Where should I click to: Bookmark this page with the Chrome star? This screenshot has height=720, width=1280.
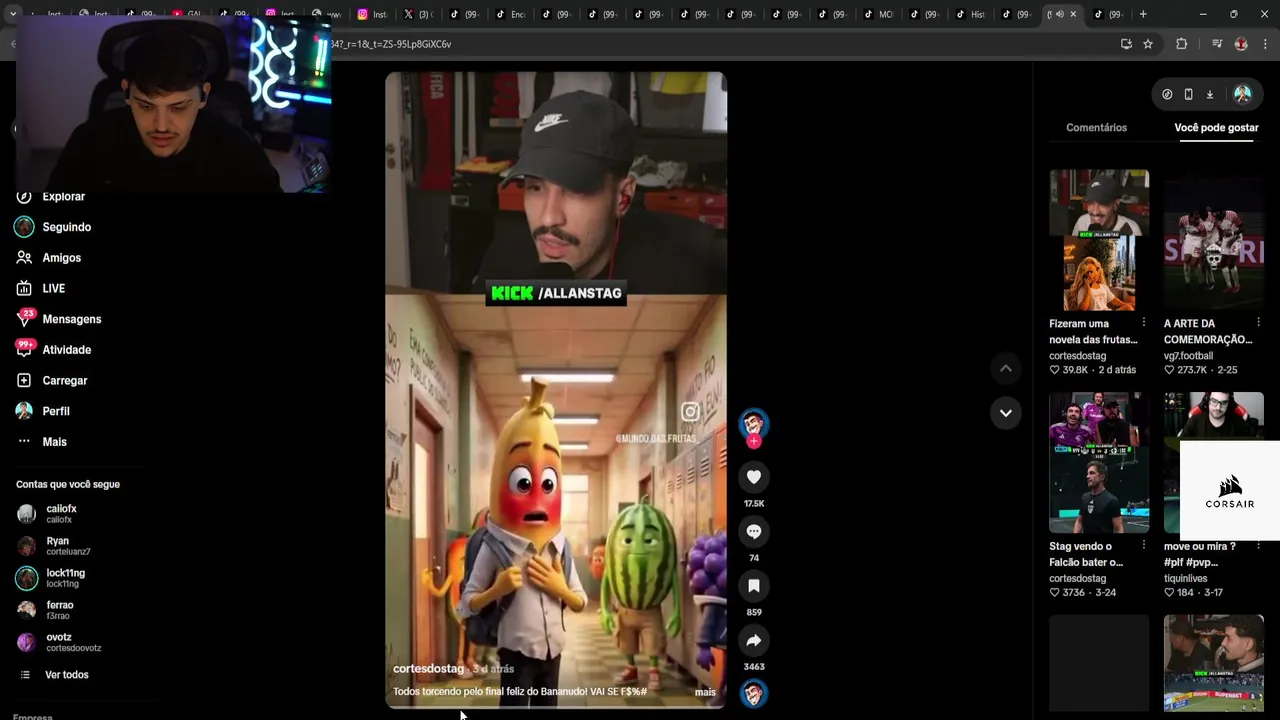tap(1148, 44)
